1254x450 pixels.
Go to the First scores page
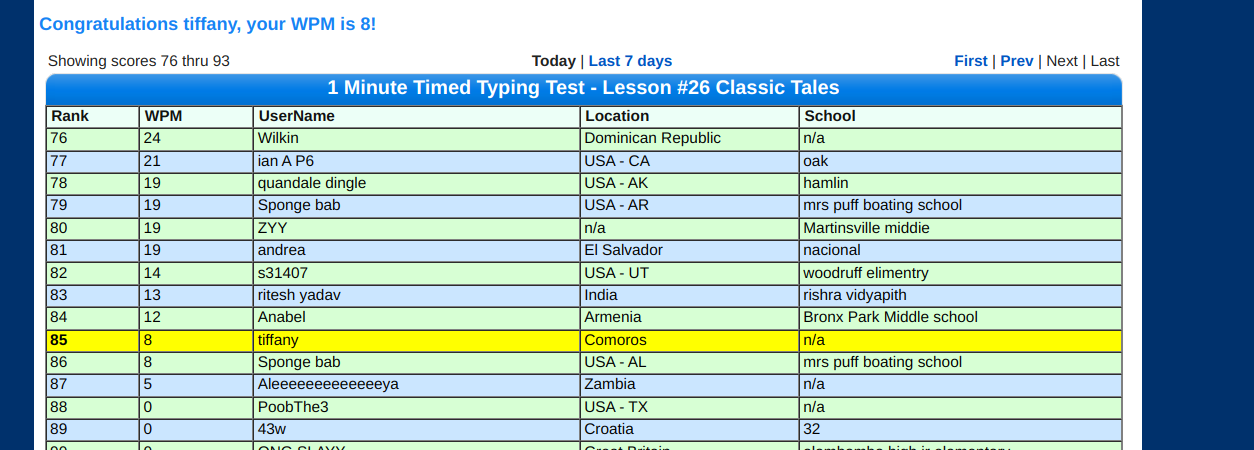(x=971, y=61)
